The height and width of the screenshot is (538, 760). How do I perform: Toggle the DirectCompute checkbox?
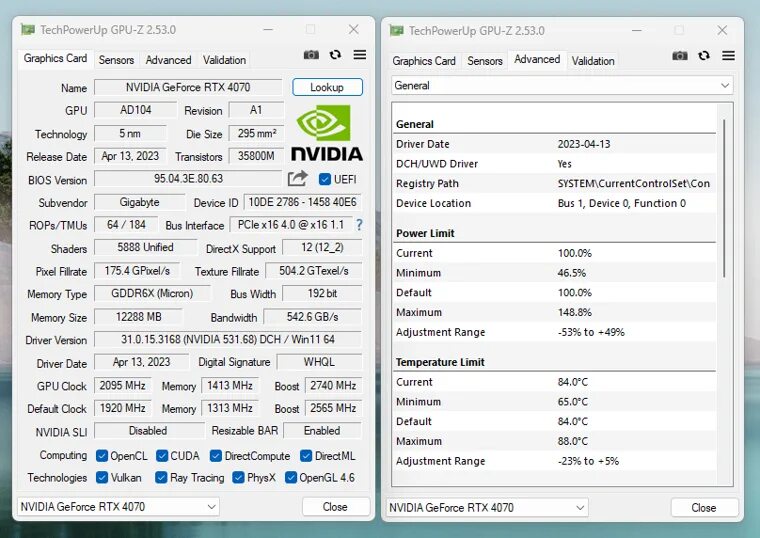click(216, 456)
